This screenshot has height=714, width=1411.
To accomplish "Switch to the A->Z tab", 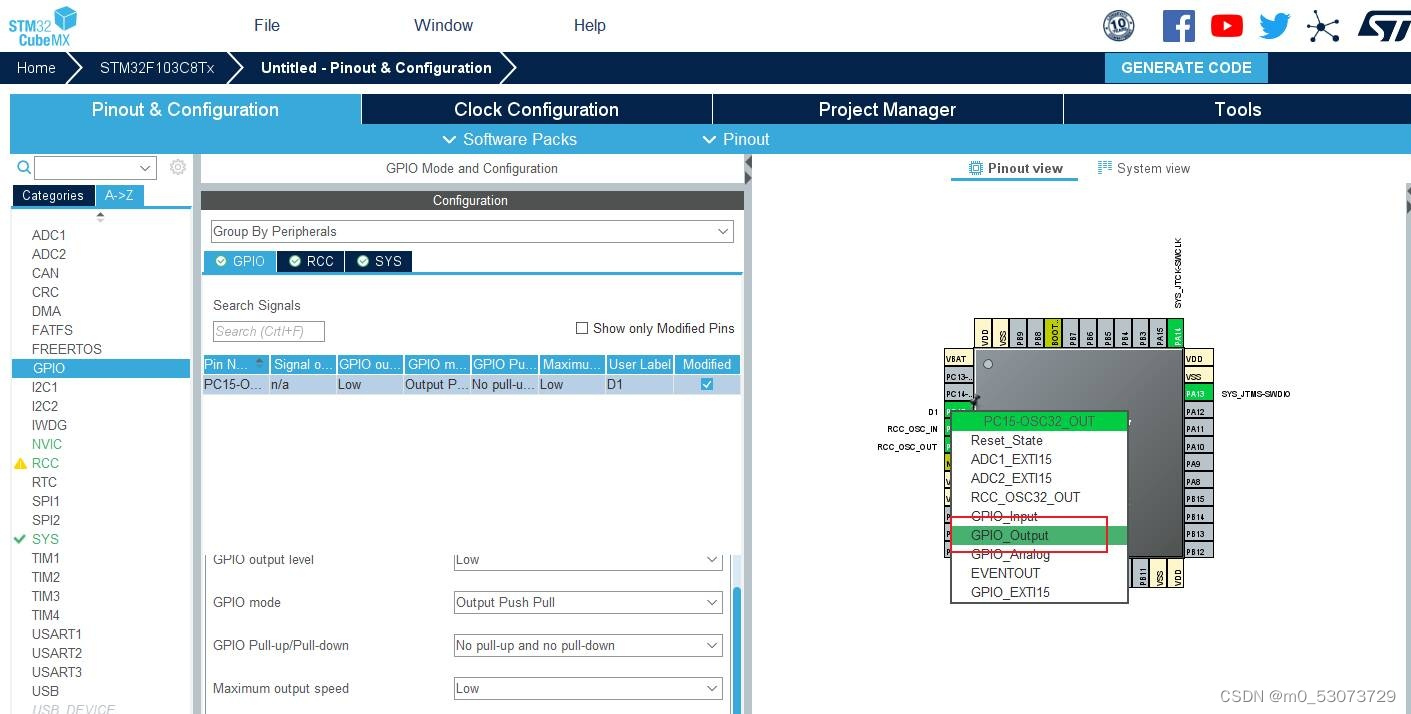I will click(x=119, y=195).
